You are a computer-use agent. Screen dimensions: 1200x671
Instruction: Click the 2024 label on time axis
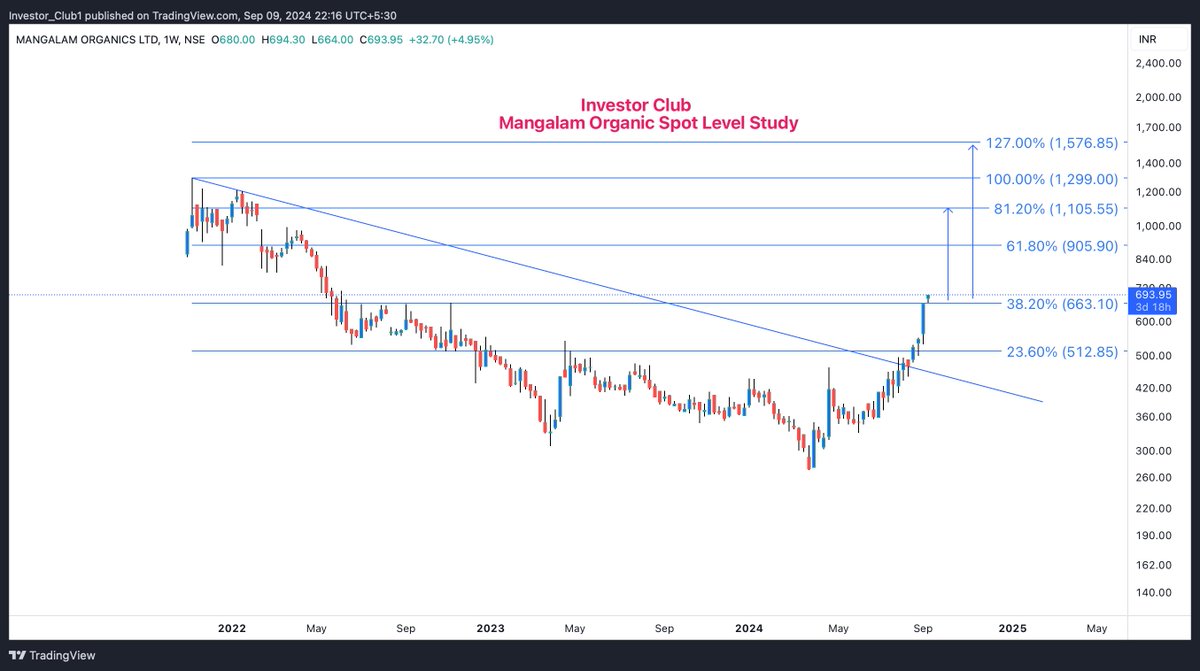(x=750, y=629)
